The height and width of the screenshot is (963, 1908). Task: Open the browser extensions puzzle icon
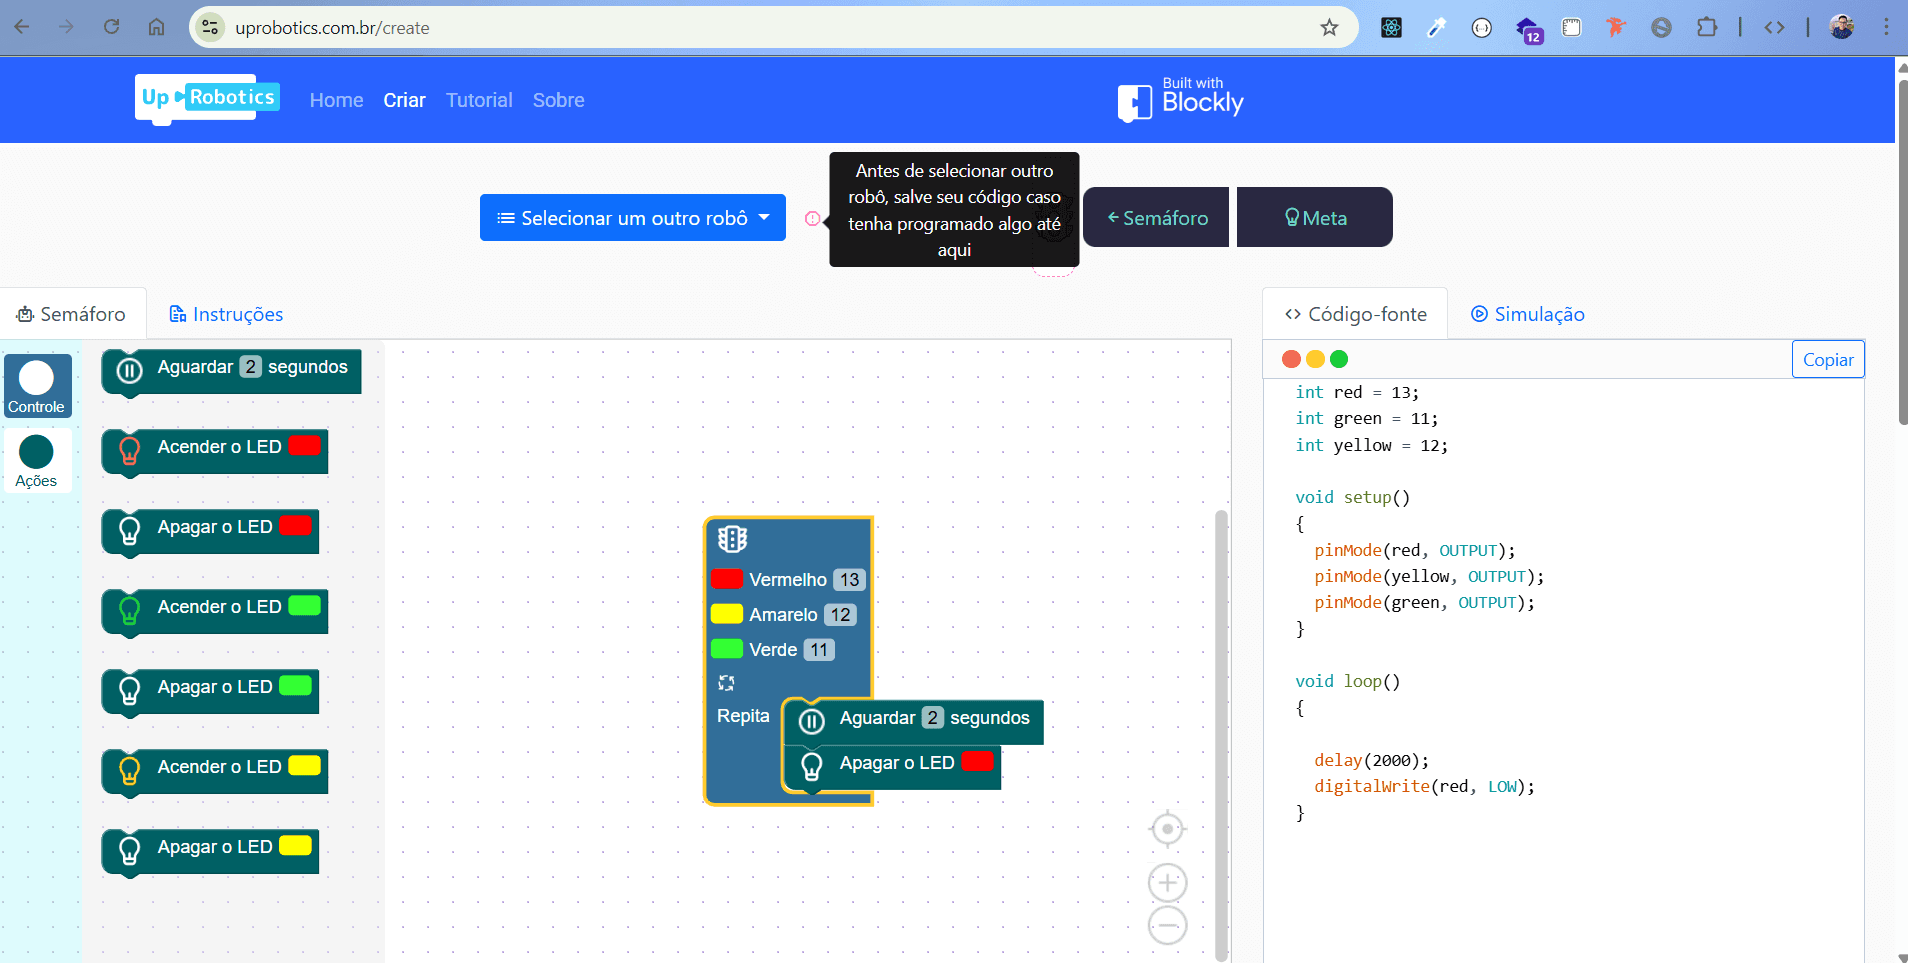click(1707, 28)
